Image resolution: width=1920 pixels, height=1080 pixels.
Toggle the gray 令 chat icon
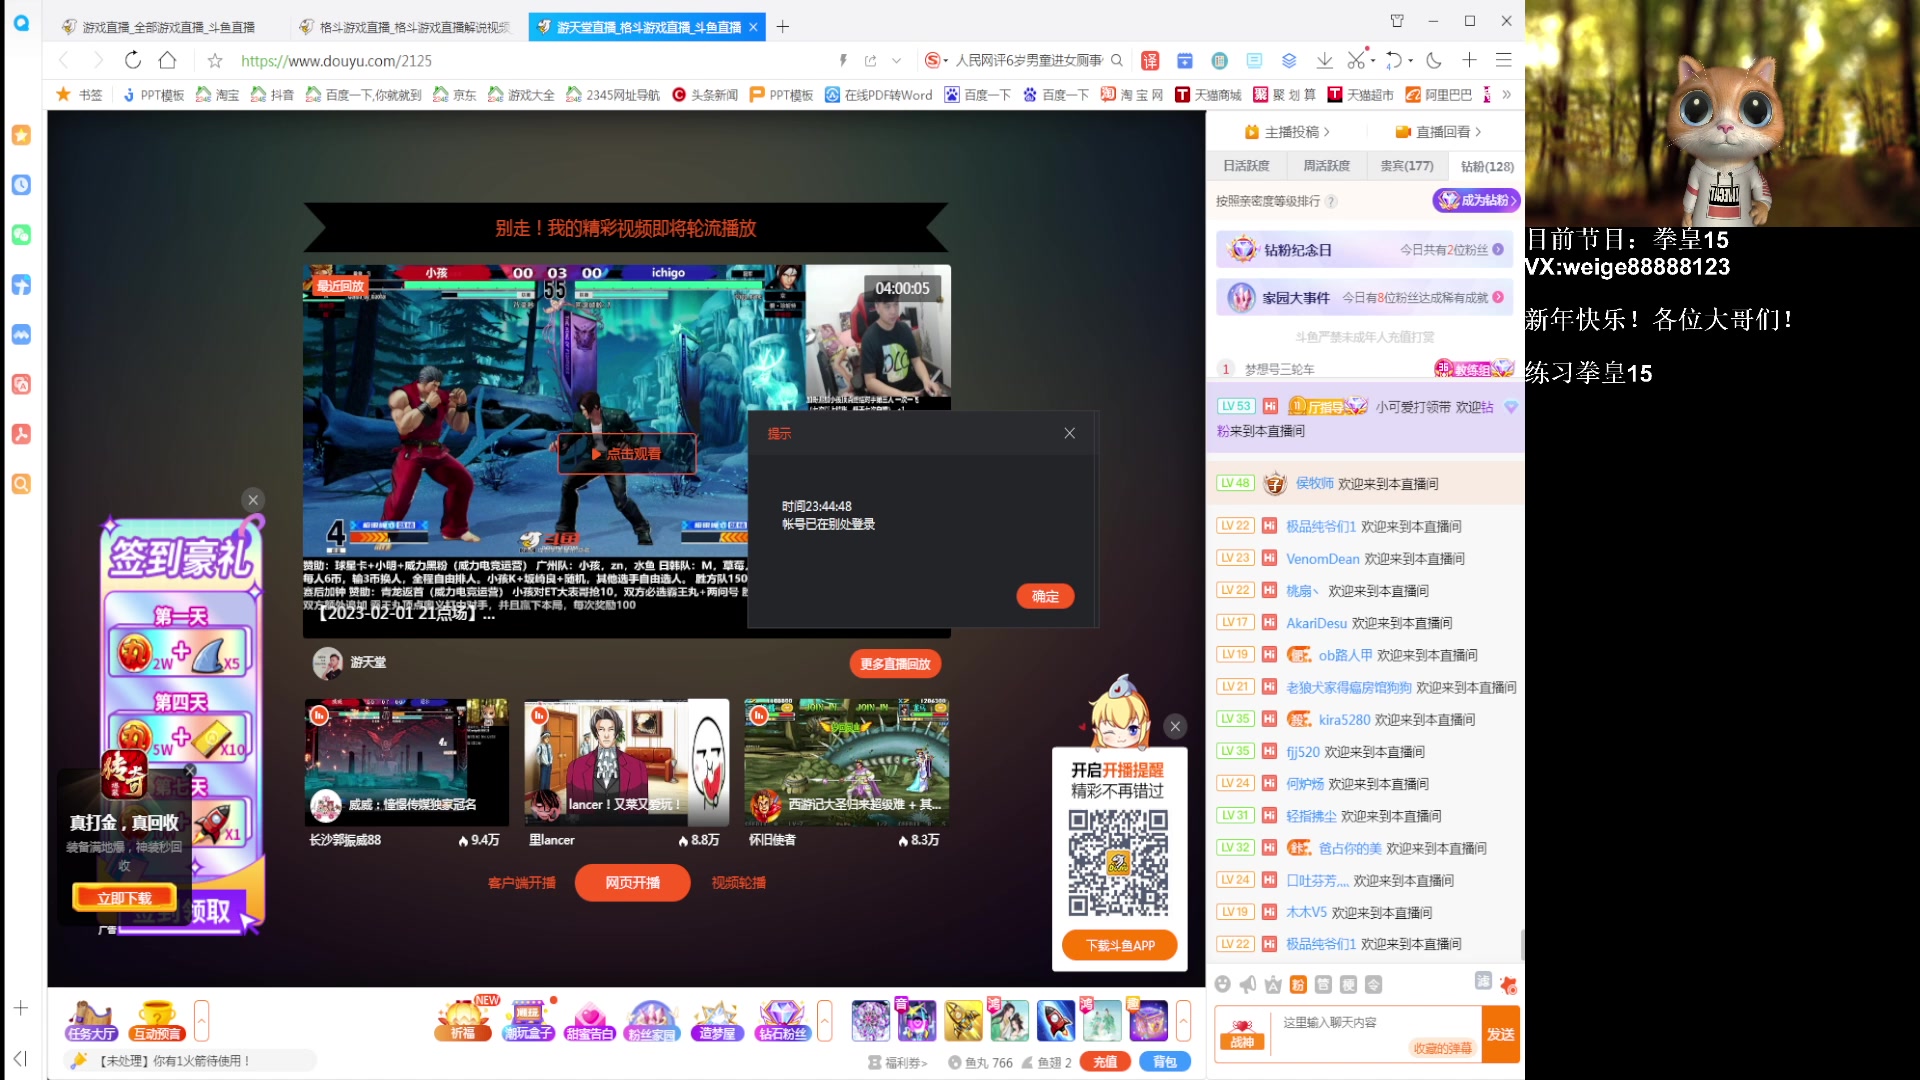(1374, 985)
